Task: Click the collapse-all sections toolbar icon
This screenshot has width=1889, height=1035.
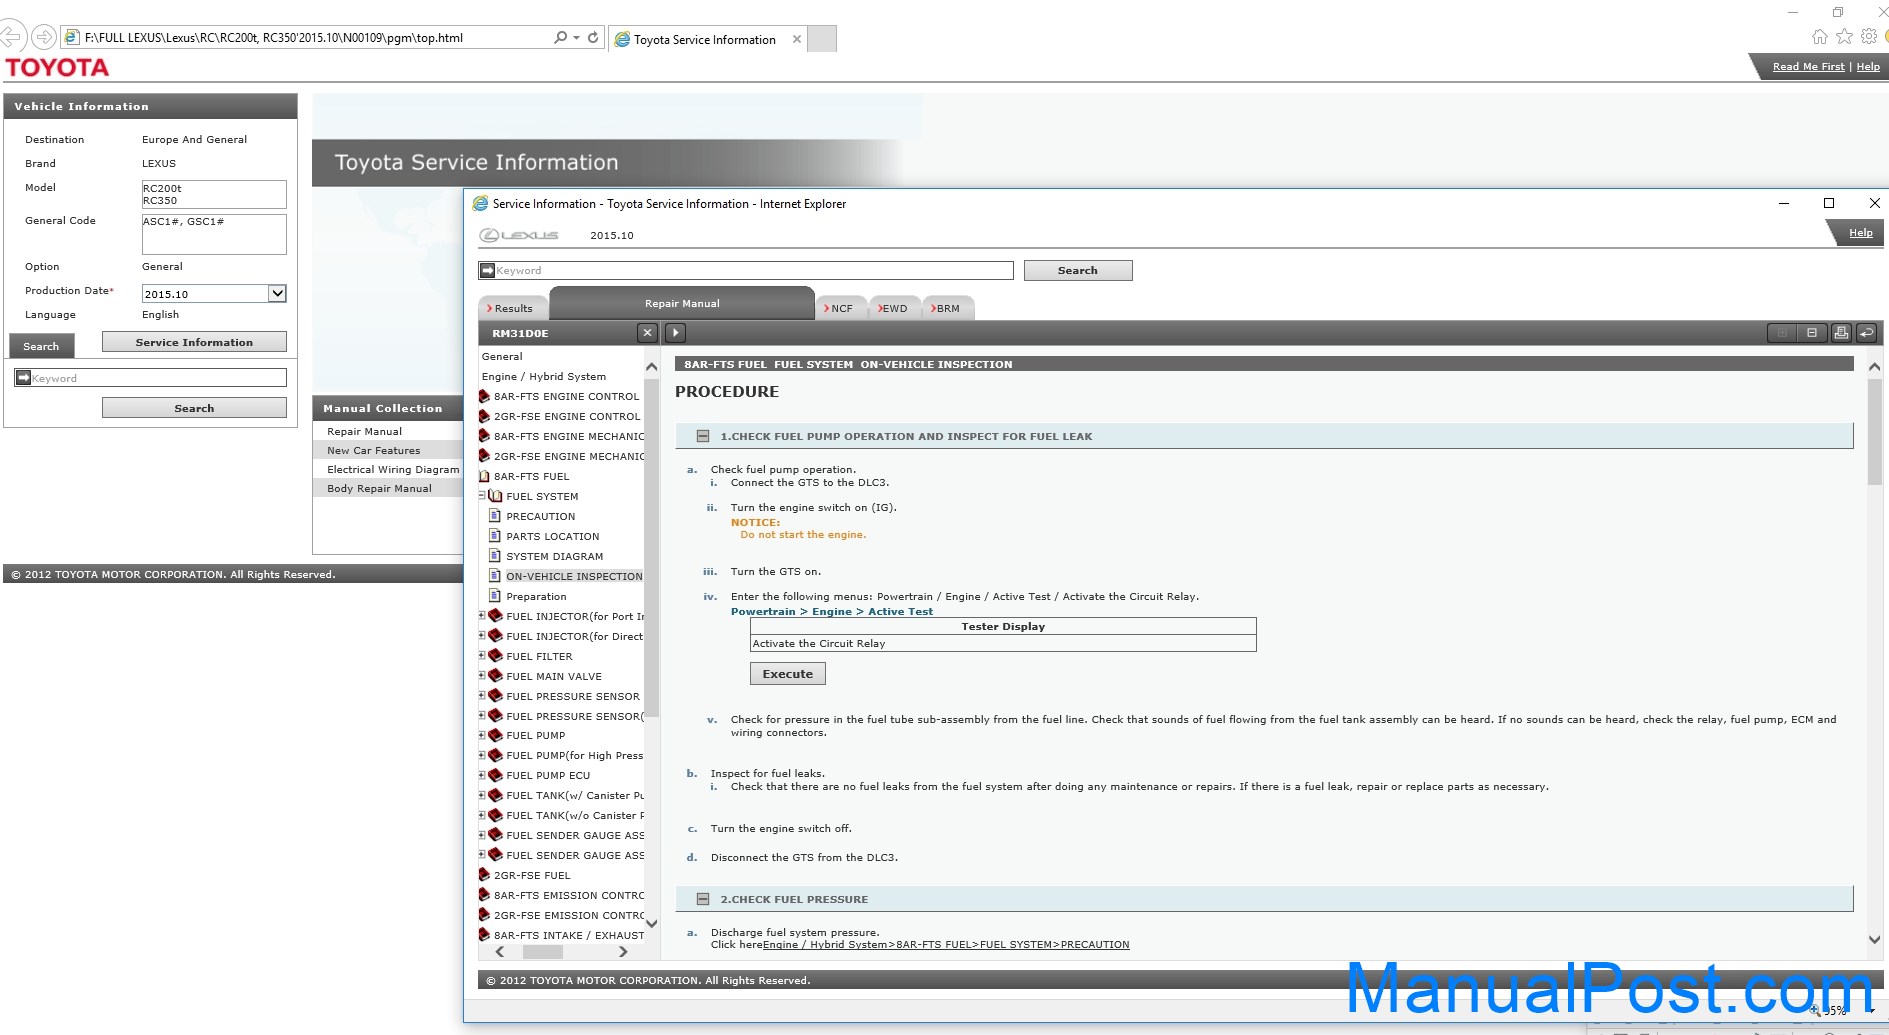Action: pyautogui.click(x=1812, y=333)
